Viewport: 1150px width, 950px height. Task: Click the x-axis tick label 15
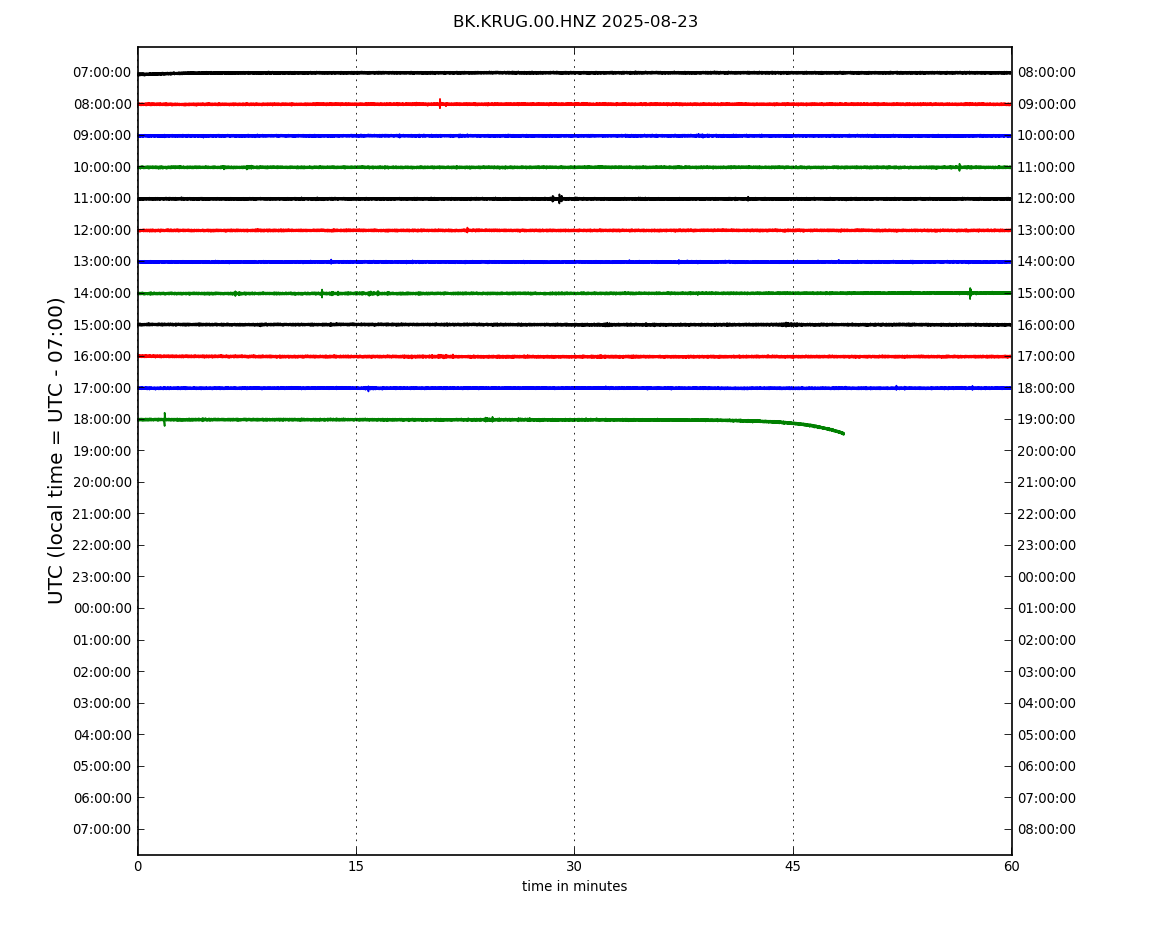click(x=356, y=866)
